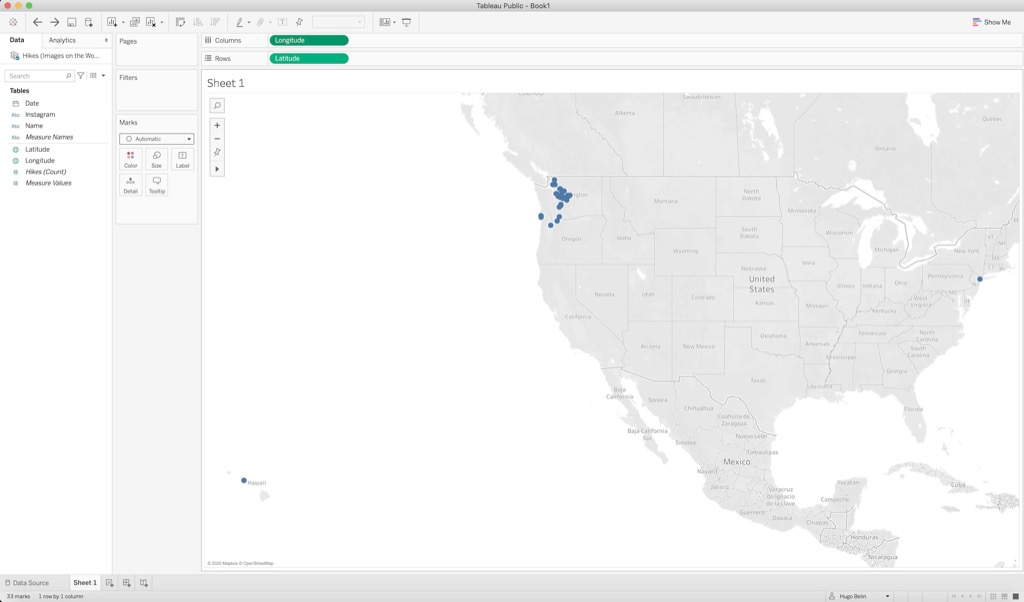Open the Automatic mark type dropdown
Screen dimensions: 1024x602
tap(156, 138)
